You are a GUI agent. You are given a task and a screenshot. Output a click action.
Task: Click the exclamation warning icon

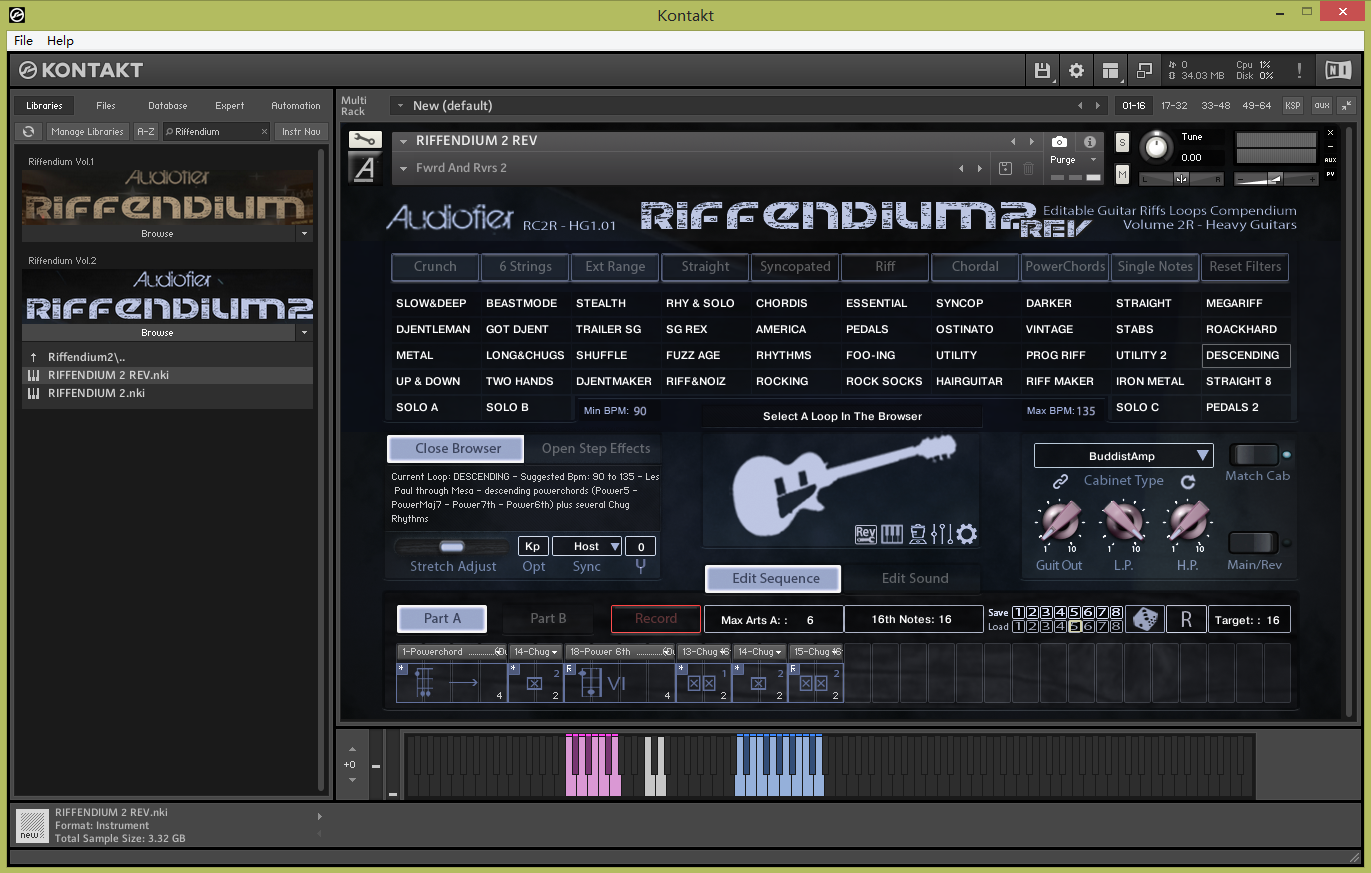pos(1299,70)
